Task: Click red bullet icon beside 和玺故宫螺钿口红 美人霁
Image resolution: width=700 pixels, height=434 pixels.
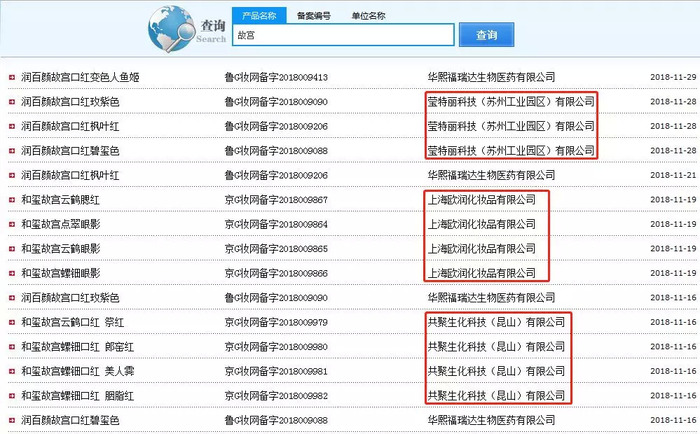Action: click(x=12, y=371)
